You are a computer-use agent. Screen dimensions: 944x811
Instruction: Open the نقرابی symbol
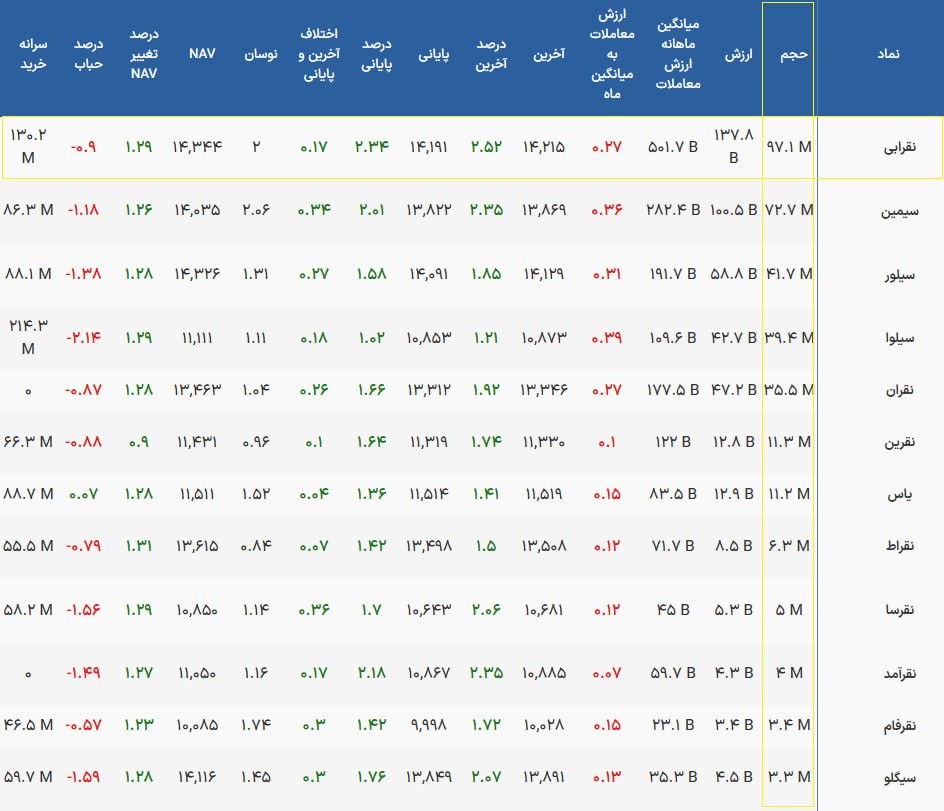[x=899, y=147]
